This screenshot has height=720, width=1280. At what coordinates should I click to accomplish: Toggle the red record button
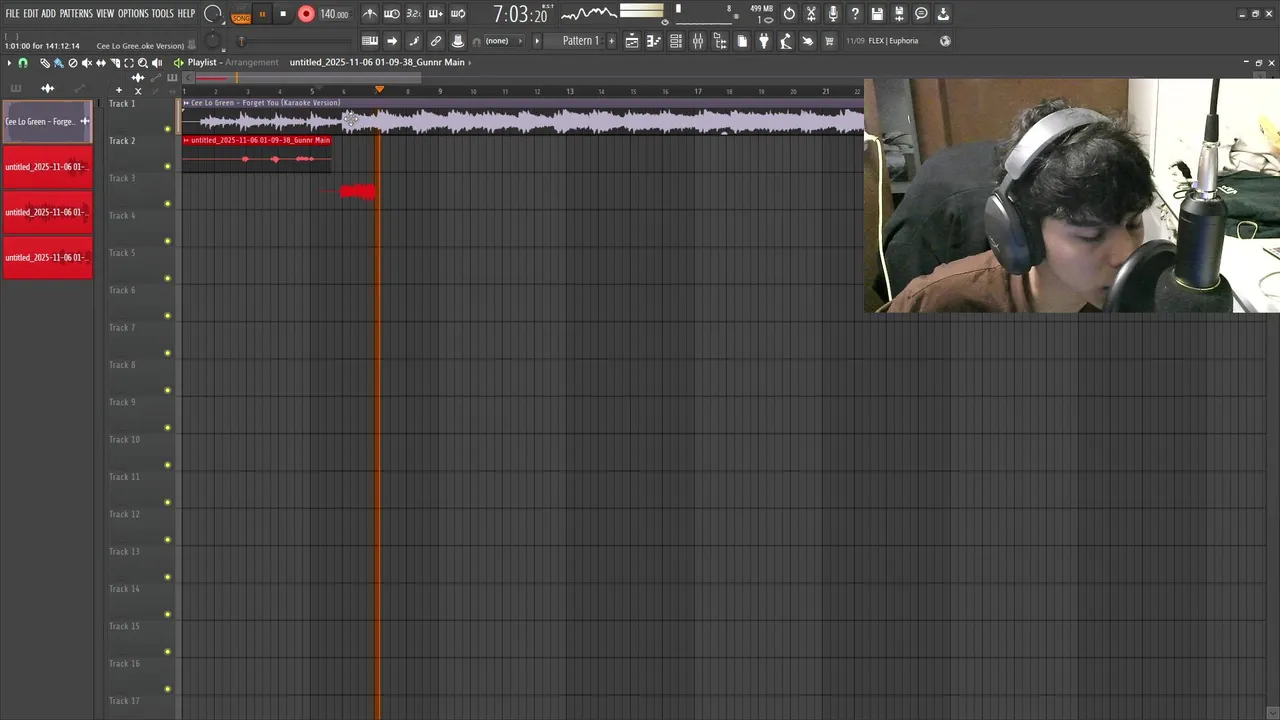coord(306,14)
